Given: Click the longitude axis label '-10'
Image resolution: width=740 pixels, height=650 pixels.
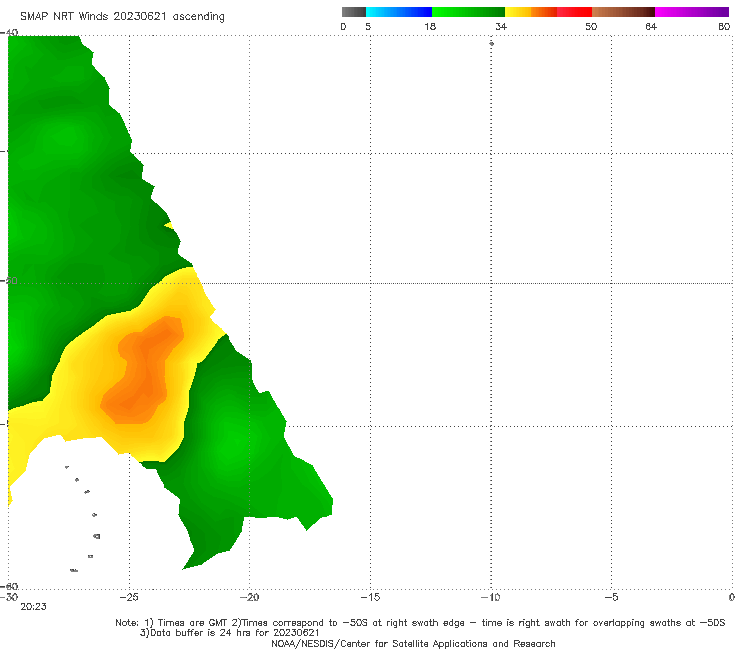Looking at the screenshot, I should [491, 597].
